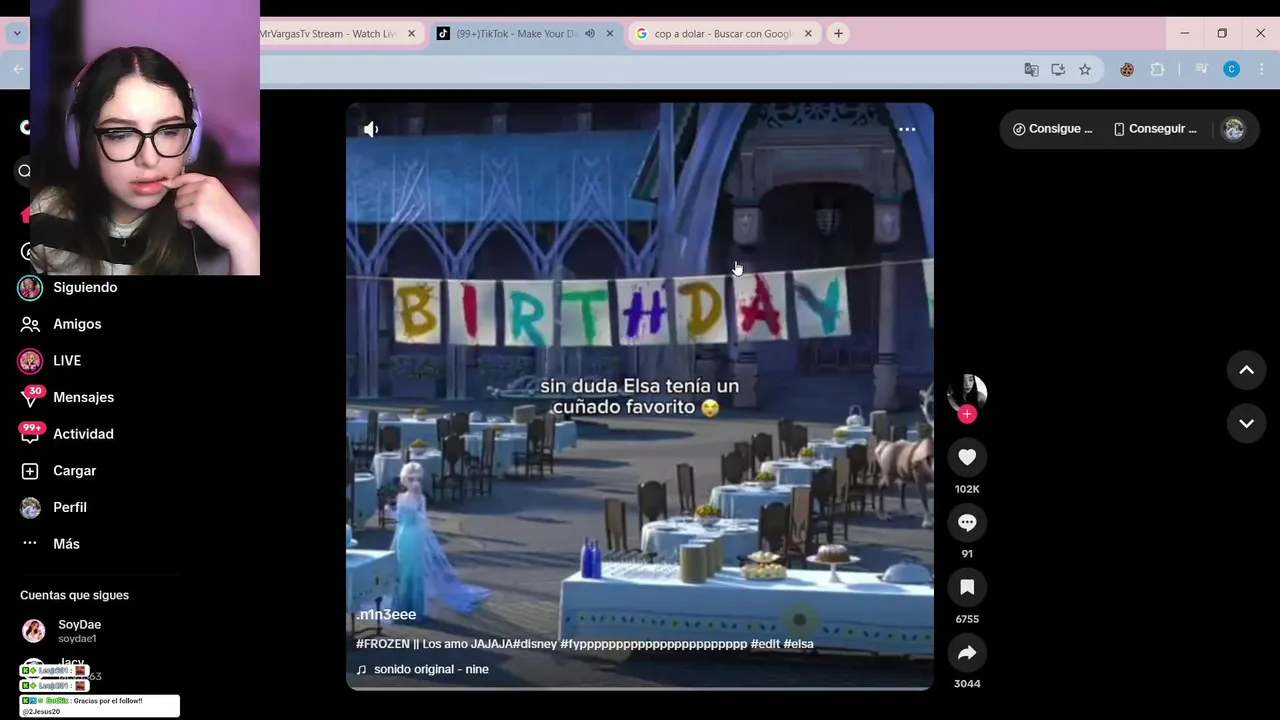Click the Consigue coins button
The height and width of the screenshot is (720, 1280).
point(1052,129)
